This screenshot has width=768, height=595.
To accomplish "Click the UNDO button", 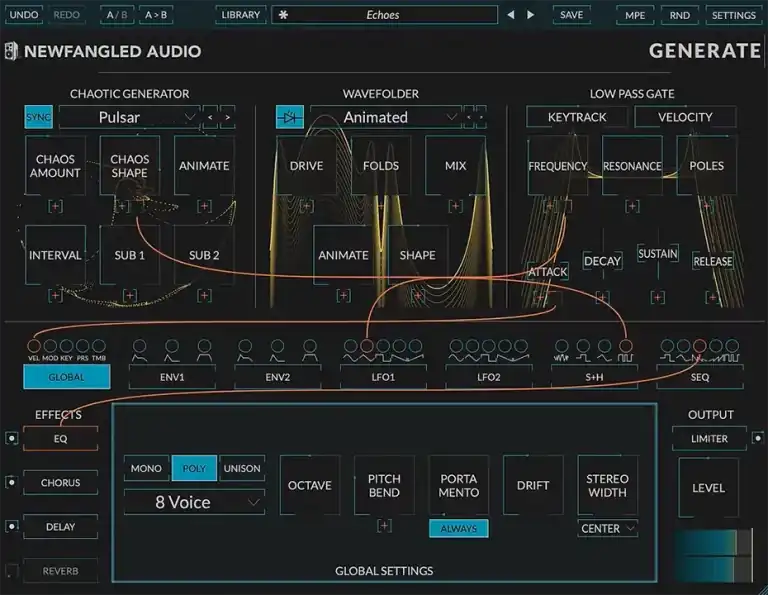I will (24, 15).
